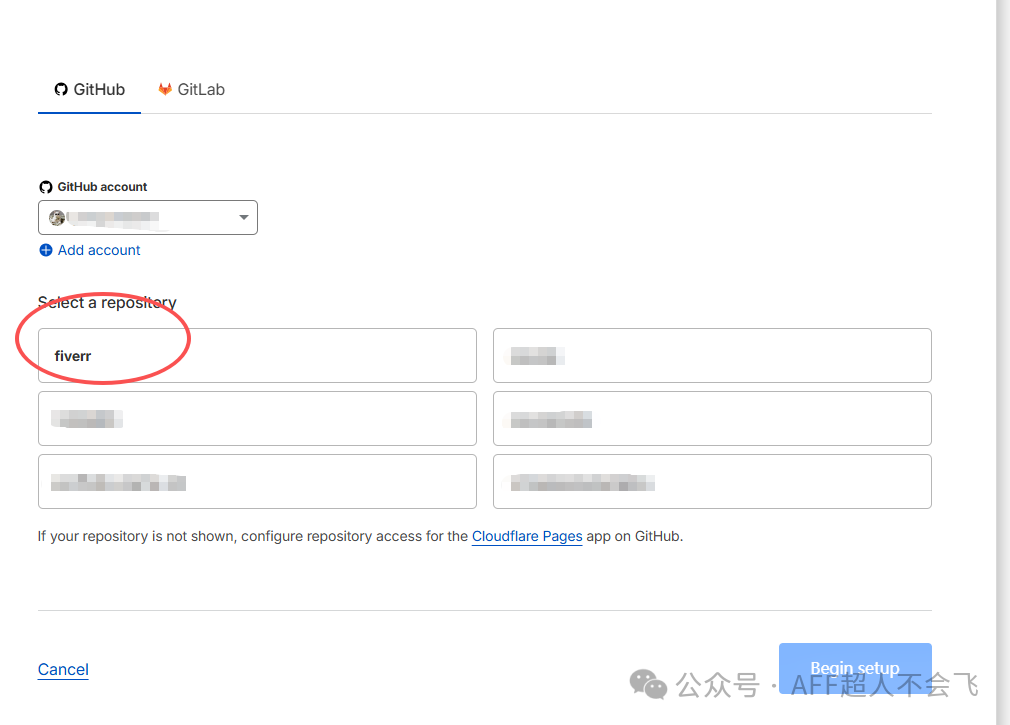Open the Cloudflare Pages link
This screenshot has width=1010, height=725.
tap(527, 536)
